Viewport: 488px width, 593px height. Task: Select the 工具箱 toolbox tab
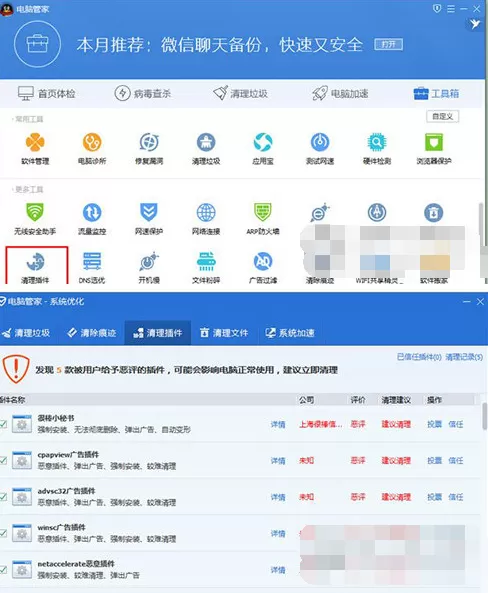(436, 93)
